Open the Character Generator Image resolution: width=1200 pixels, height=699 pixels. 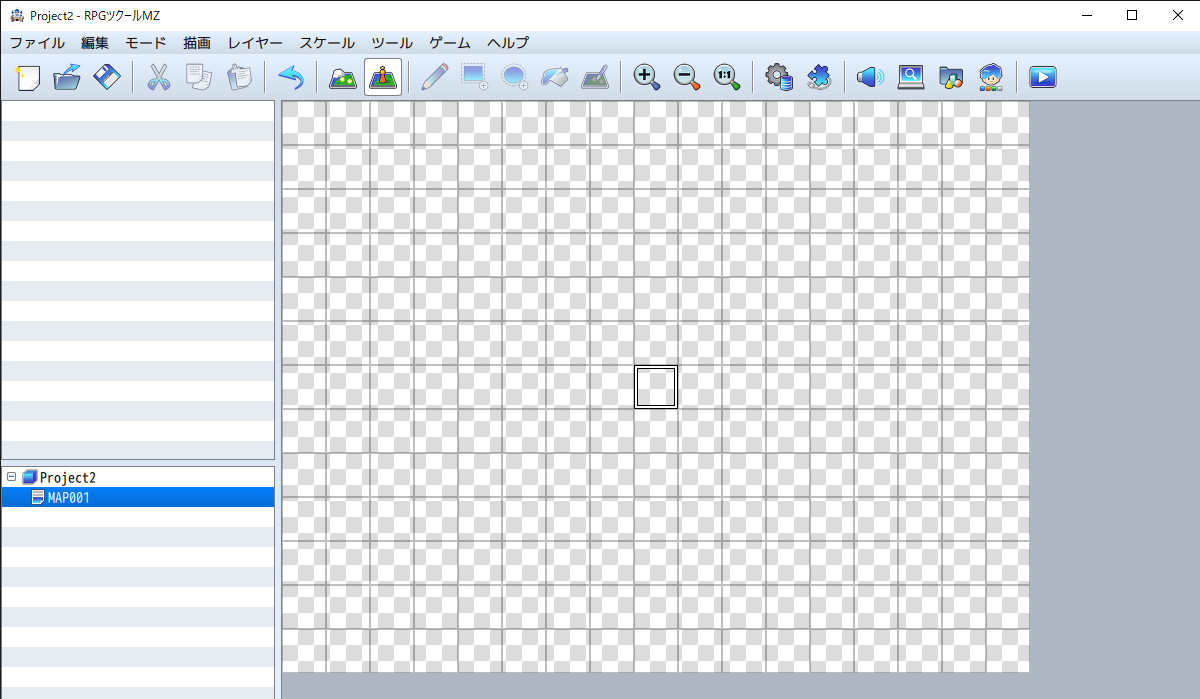tap(991, 77)
